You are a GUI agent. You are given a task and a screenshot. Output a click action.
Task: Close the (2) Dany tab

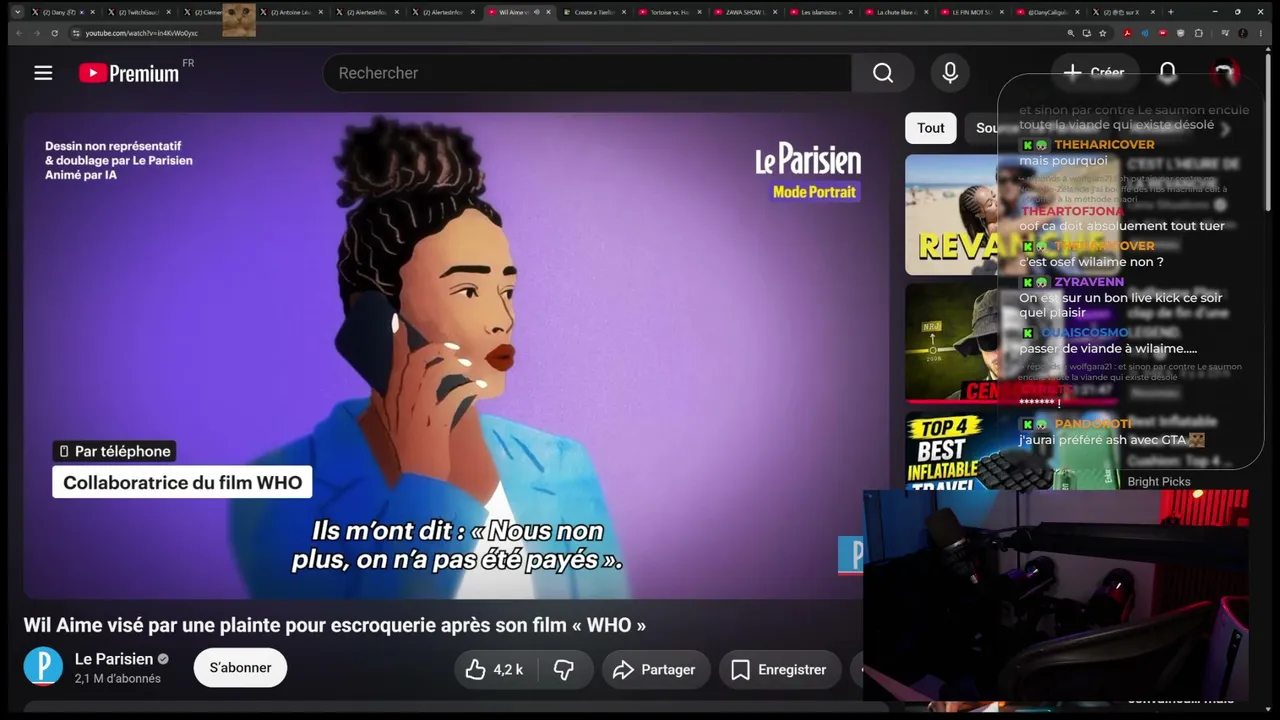pyautogui.click(x=93, y=12)
